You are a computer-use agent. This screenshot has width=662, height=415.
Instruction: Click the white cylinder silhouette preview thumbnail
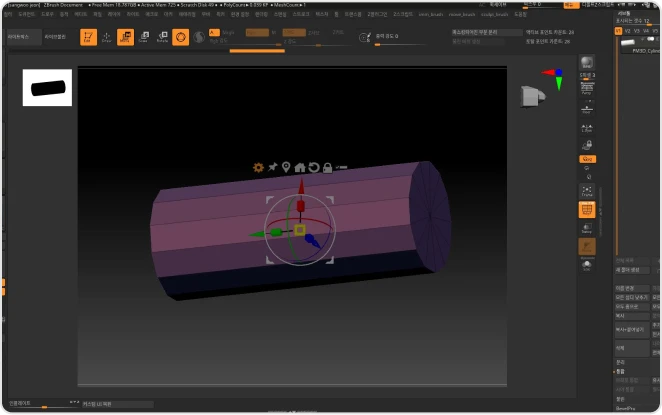pos(47,88)
